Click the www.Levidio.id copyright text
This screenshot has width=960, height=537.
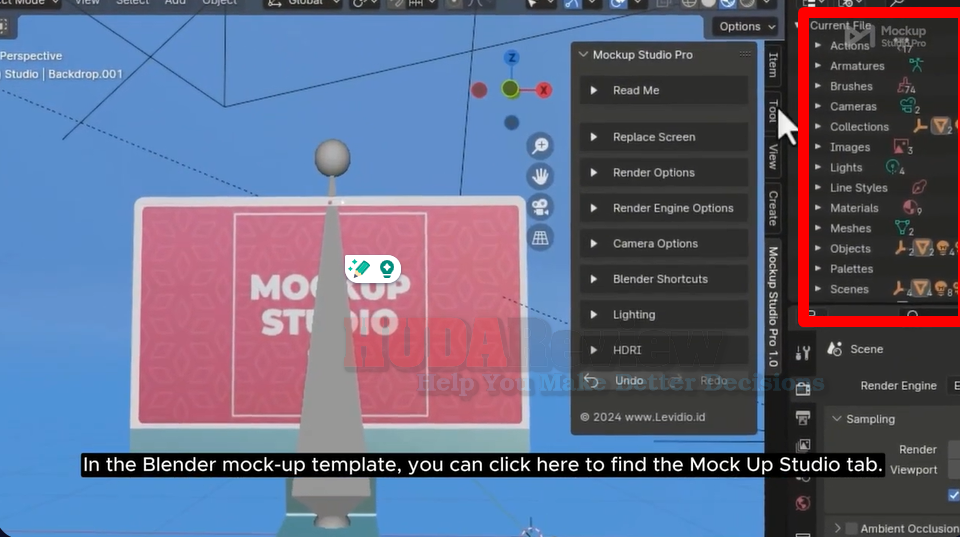pos(642,417)
